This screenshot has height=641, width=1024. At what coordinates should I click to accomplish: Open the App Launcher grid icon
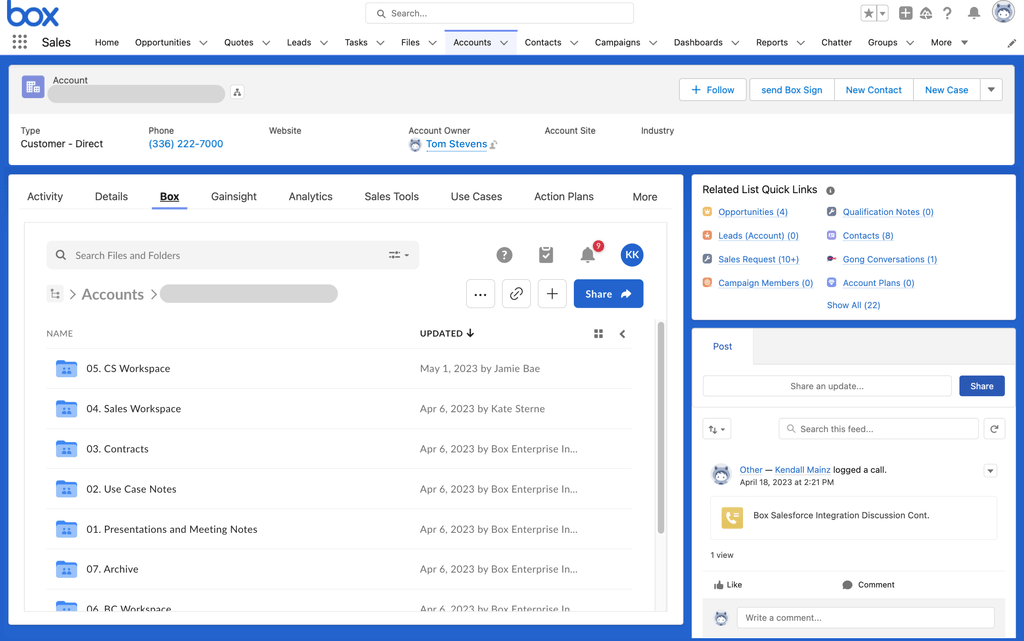click(20, 42)
